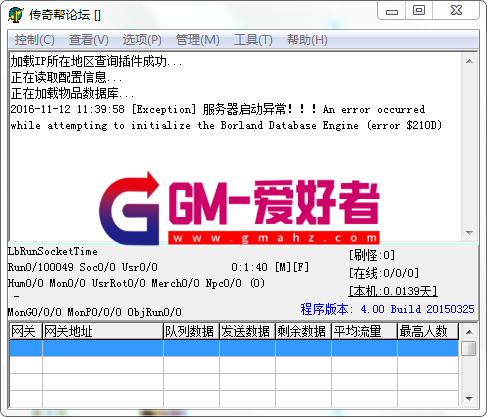Click the MonG0/0/0 MonP0/0/0 ObjRun0/0 line
Image resolution: width=487 pixels, height=417 pixels.
pos(95,312)
